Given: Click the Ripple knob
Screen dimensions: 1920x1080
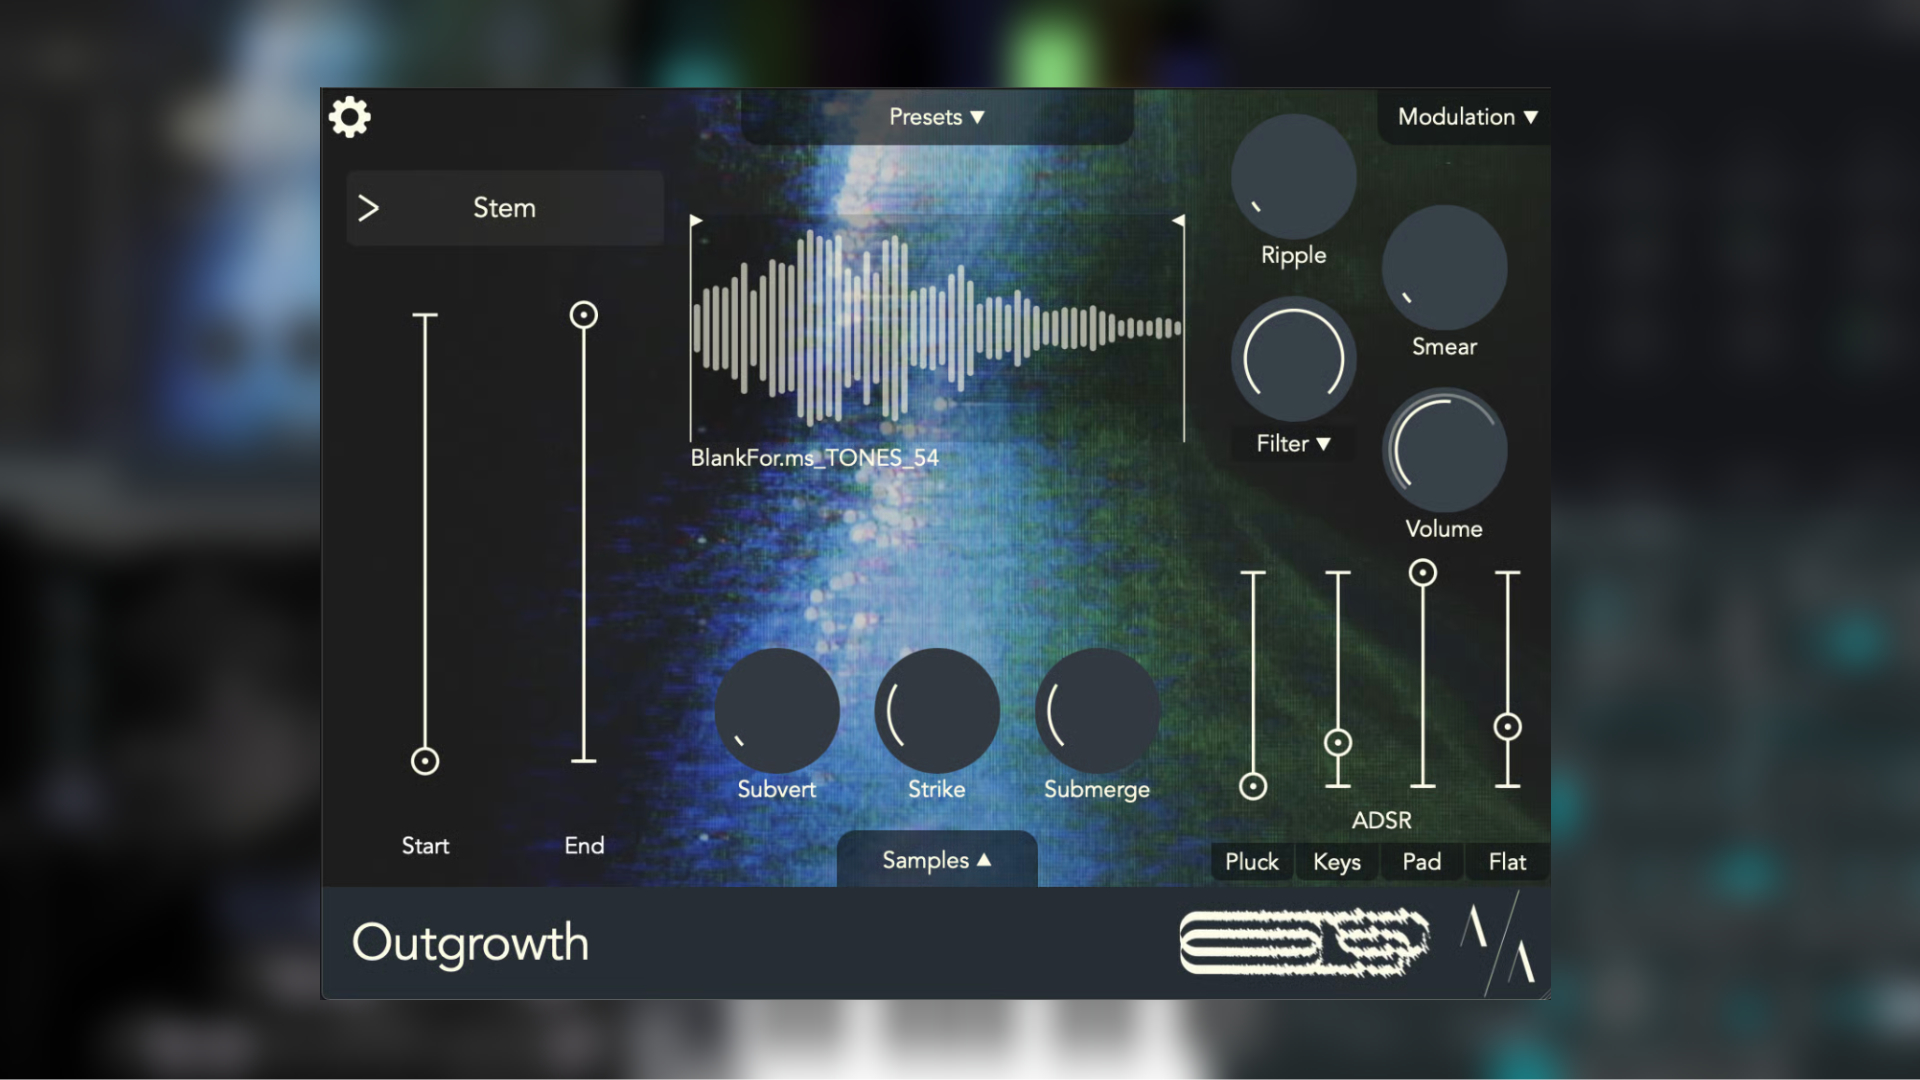Looking at the screenshot, I should 1293,177.
